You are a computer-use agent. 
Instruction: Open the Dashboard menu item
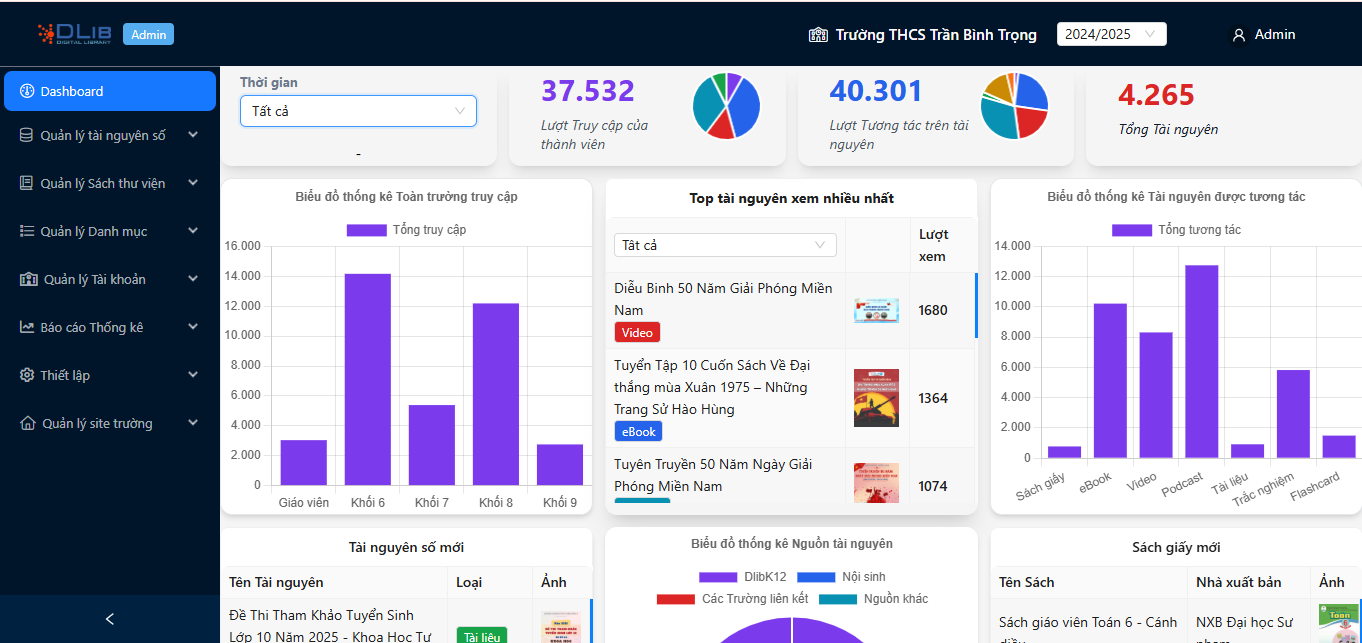[x=110, y=91]
